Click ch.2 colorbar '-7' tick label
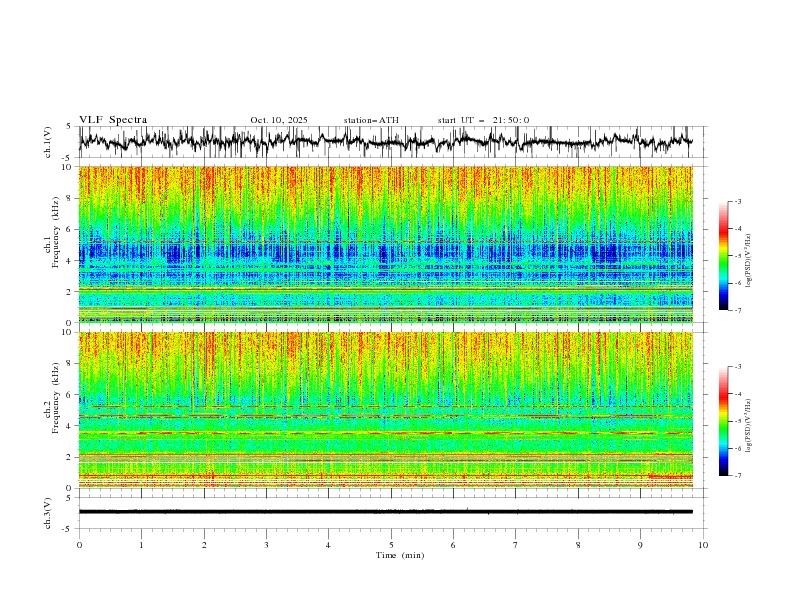This screenshot has width=792, height=612. point(737,476)
